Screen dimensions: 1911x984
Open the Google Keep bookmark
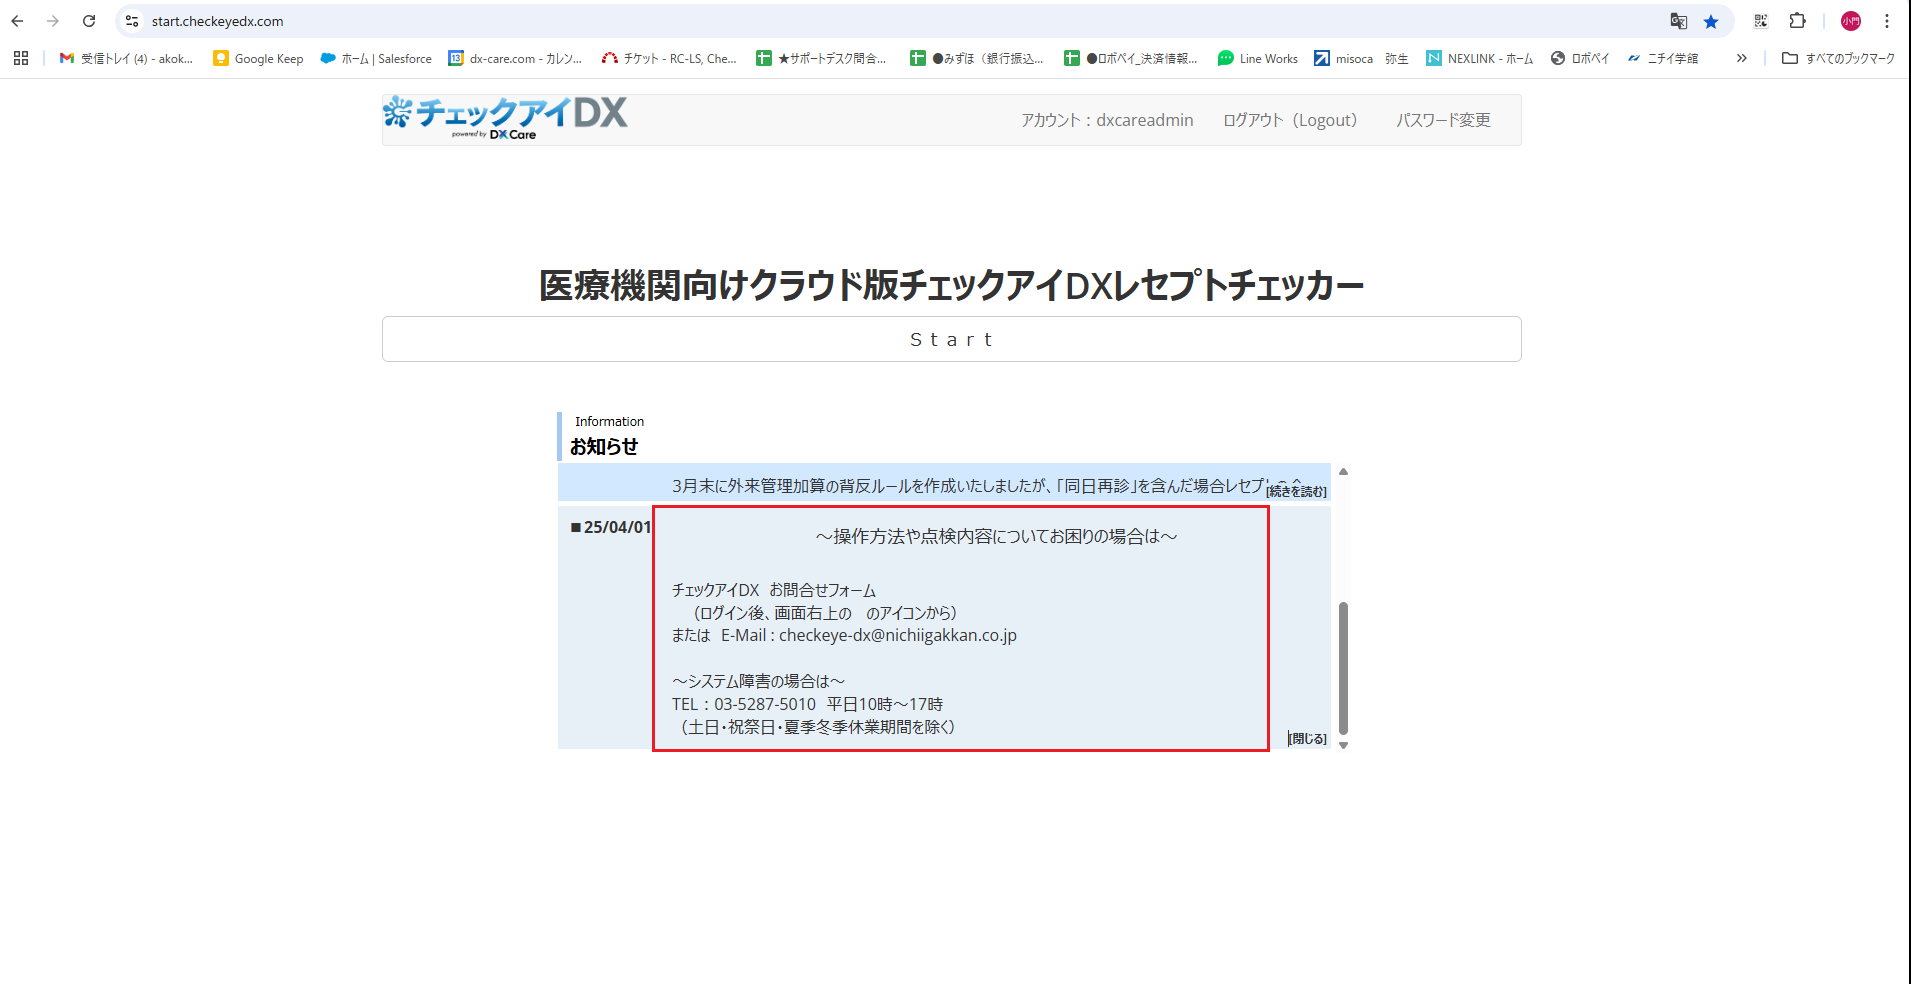[258, 58]
